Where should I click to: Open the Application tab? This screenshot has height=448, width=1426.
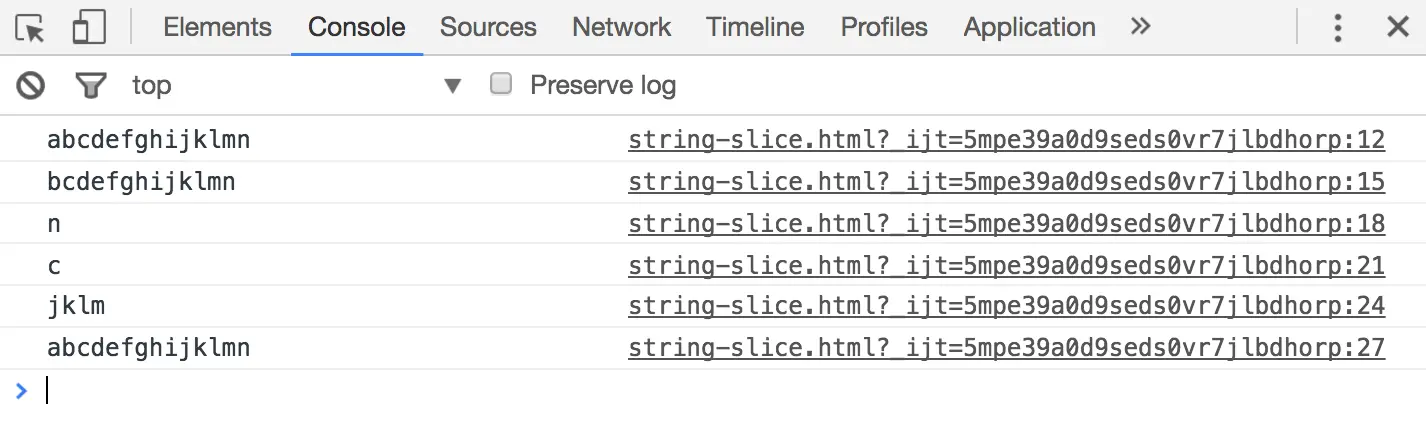pos(1029,28)
